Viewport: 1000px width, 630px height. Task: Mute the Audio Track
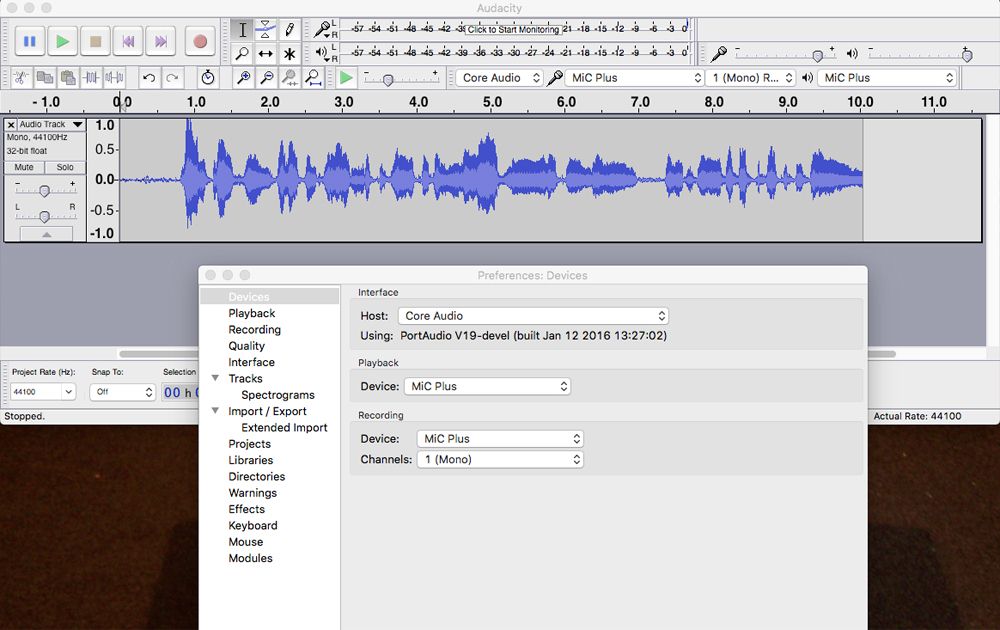pos(24,167)
